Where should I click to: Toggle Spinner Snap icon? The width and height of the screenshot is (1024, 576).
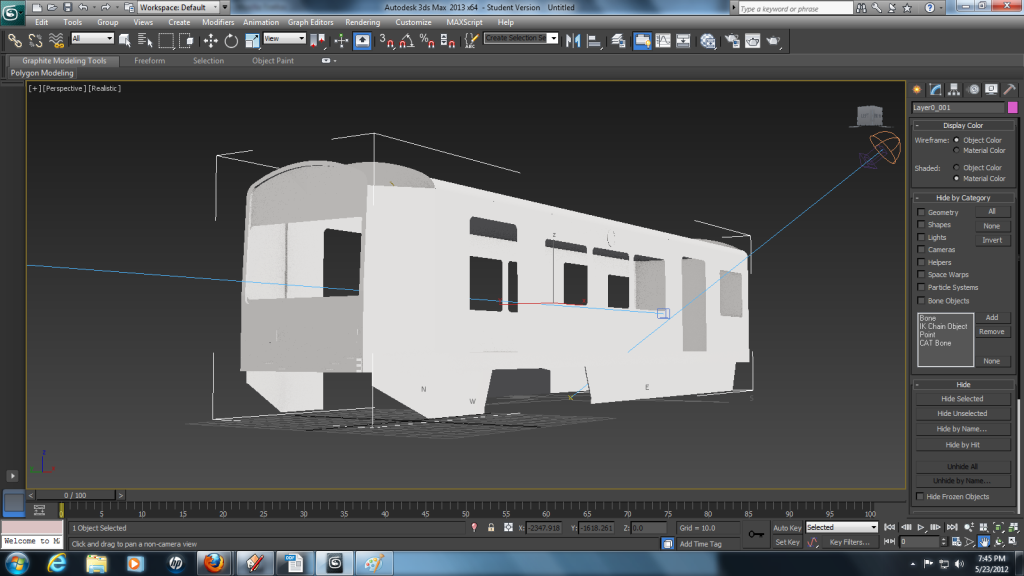[447, 41]
